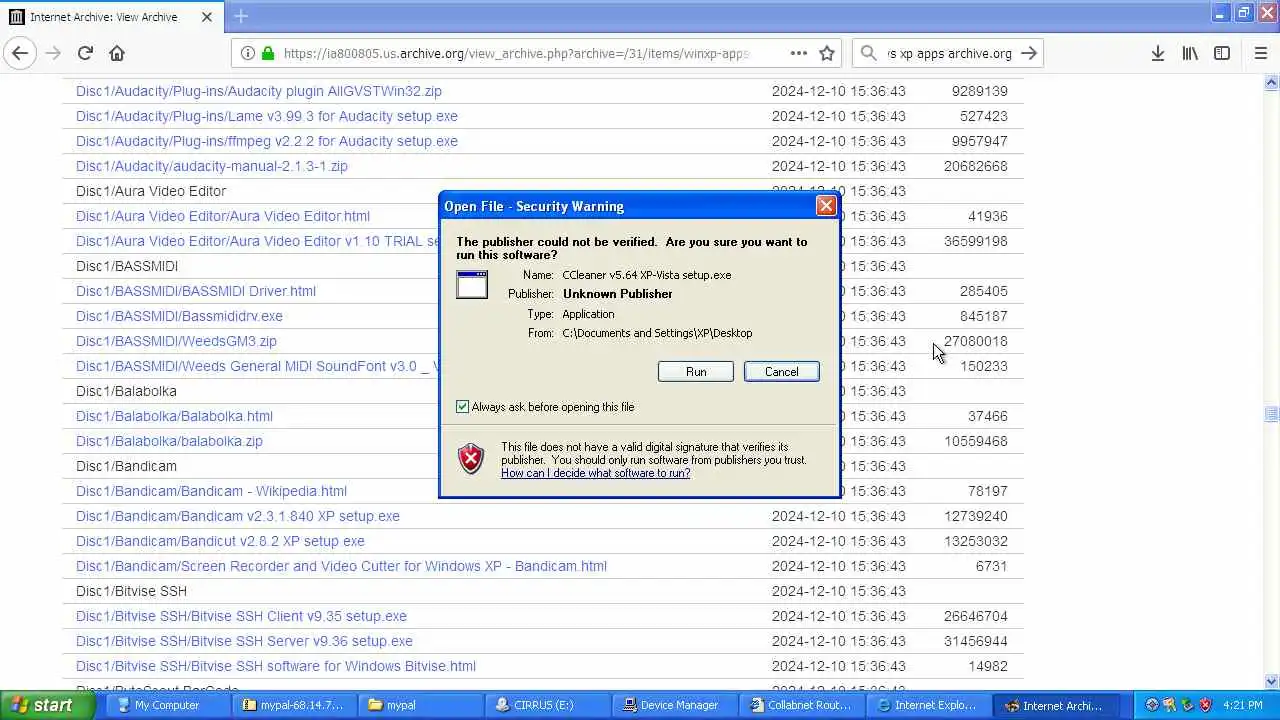The width and height of the screenshot is (1280, 720).
Task: Reload the current page
Action: (x=85, y=54)
